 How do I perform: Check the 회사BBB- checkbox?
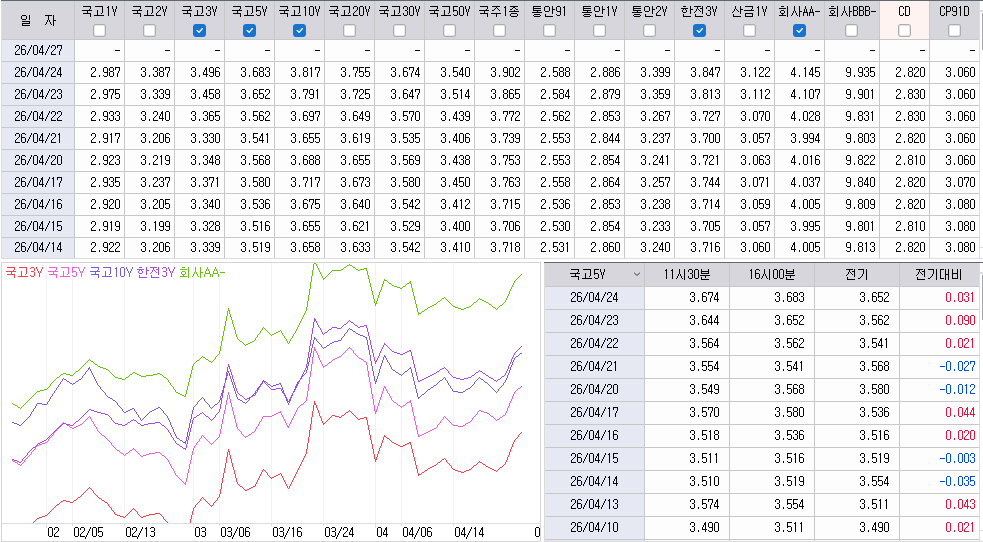(853, 31)
